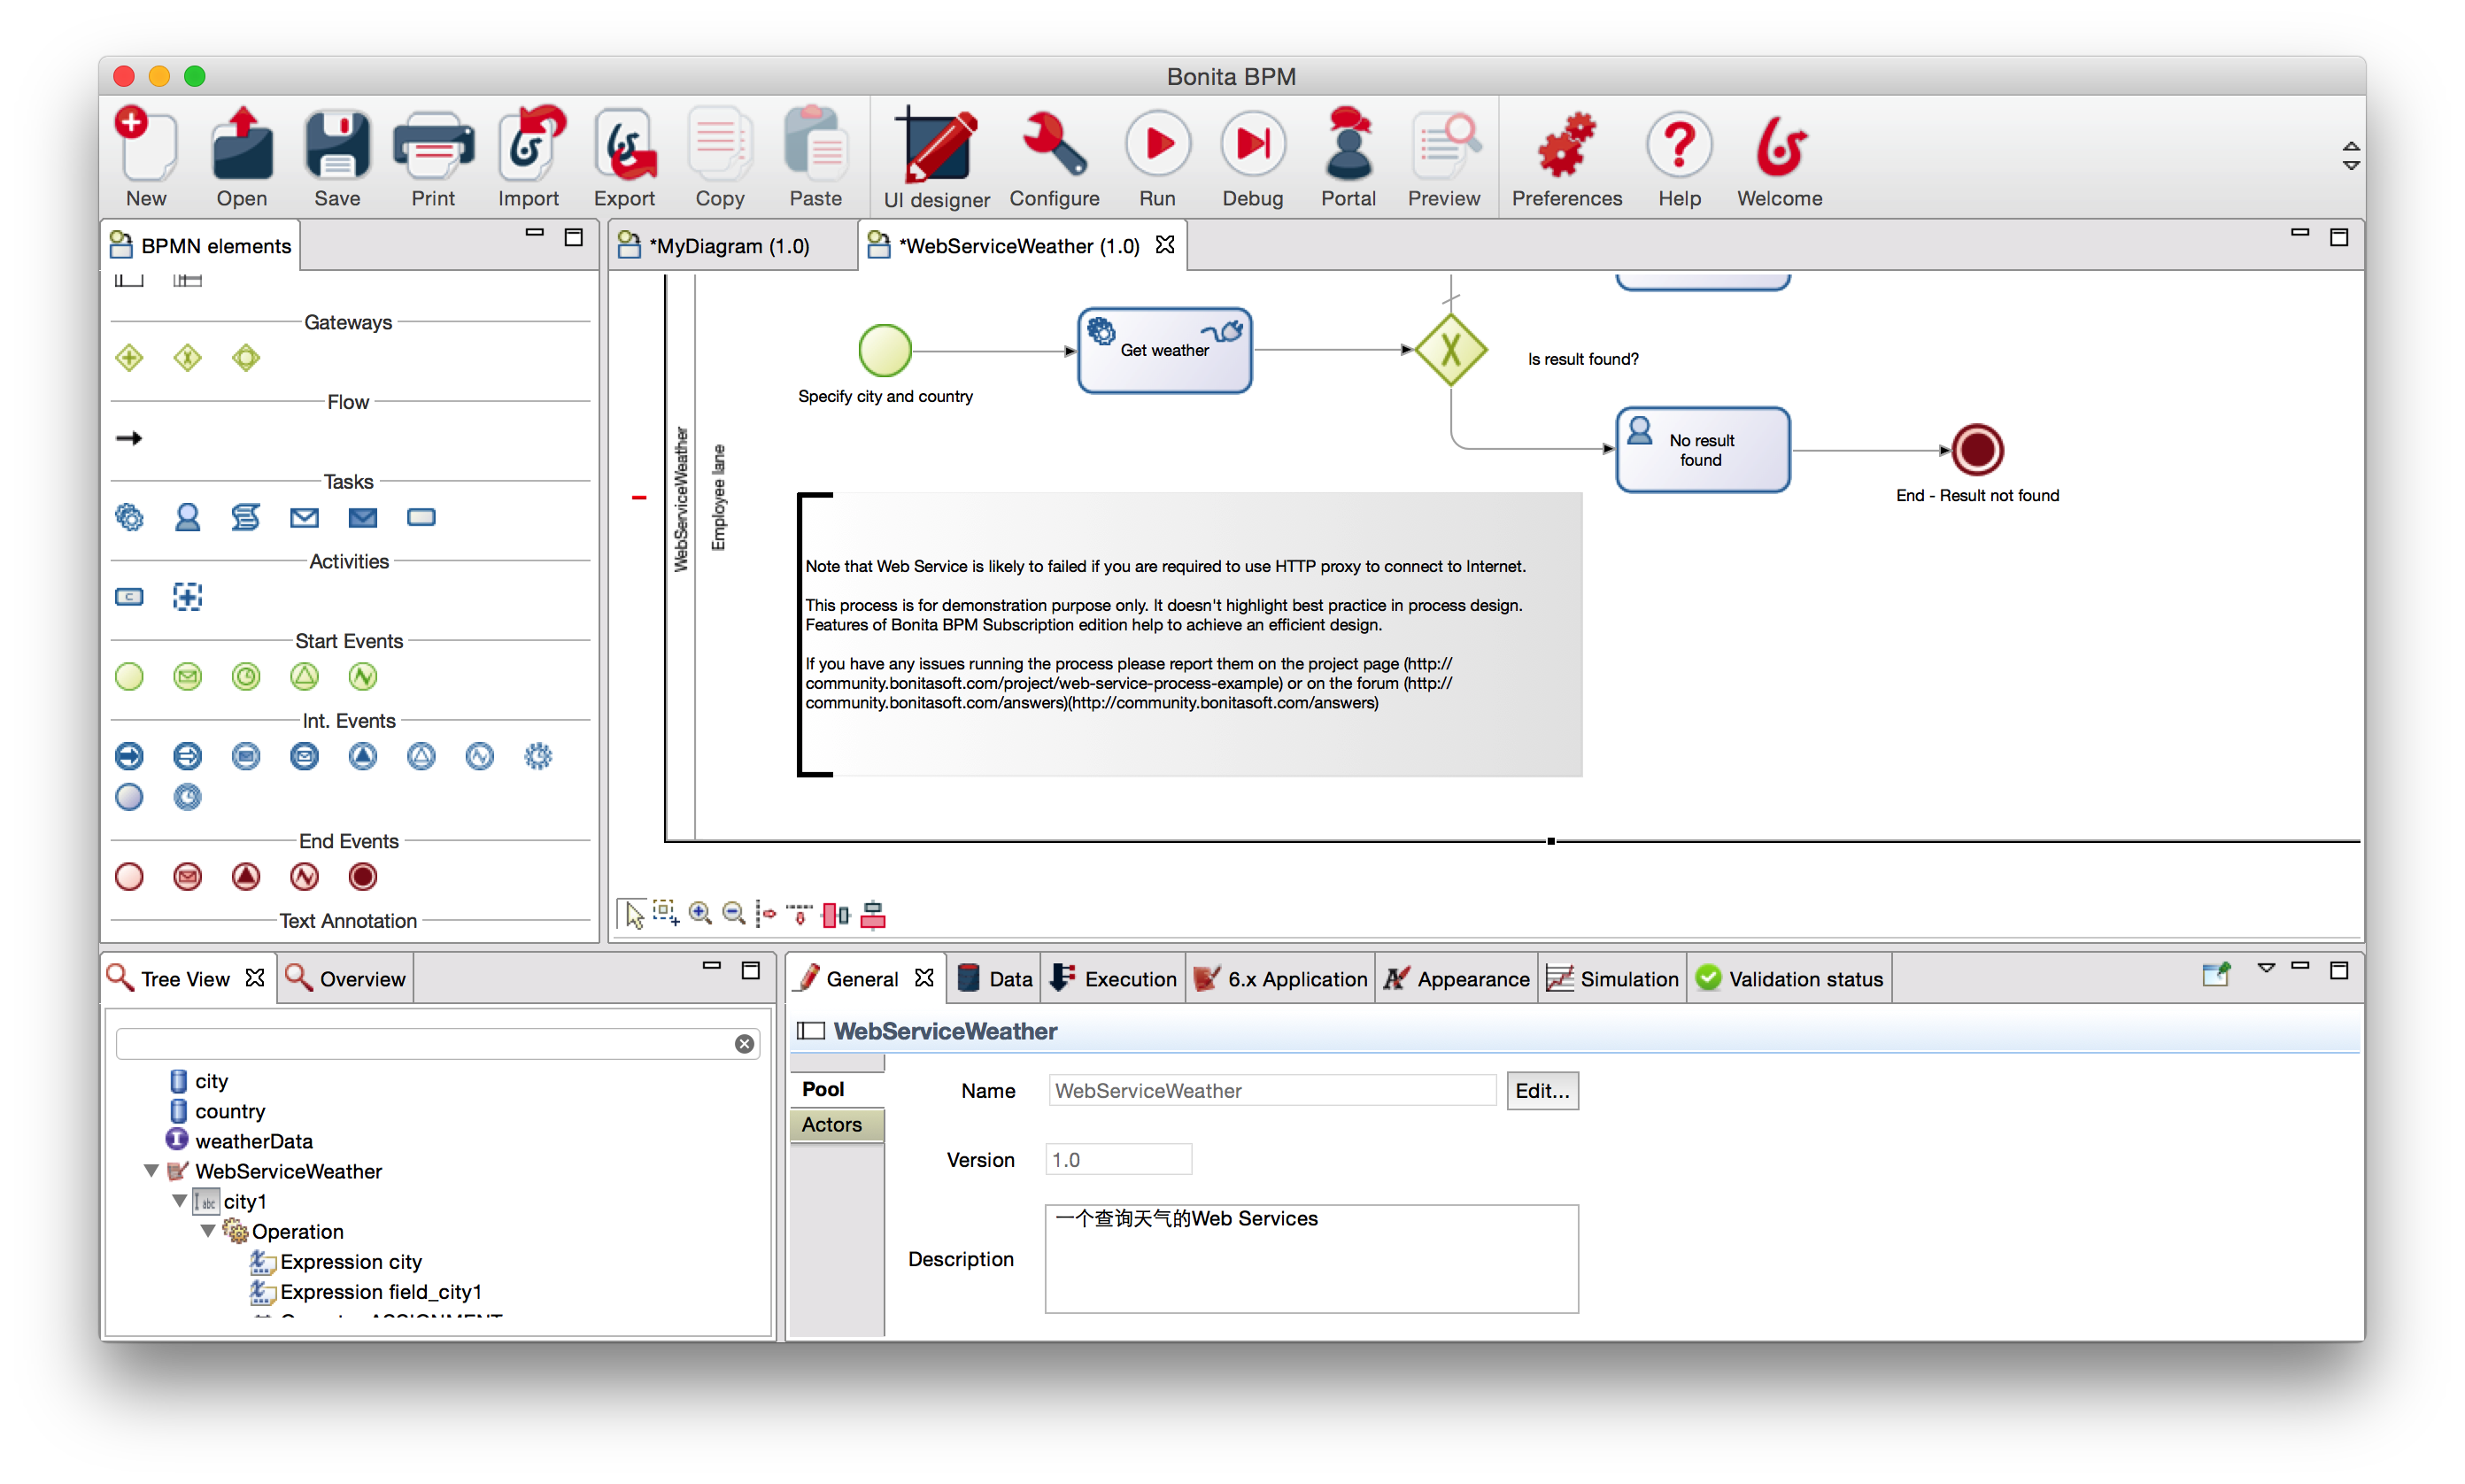Click the zoom in icon below canvas

point(700,913)
